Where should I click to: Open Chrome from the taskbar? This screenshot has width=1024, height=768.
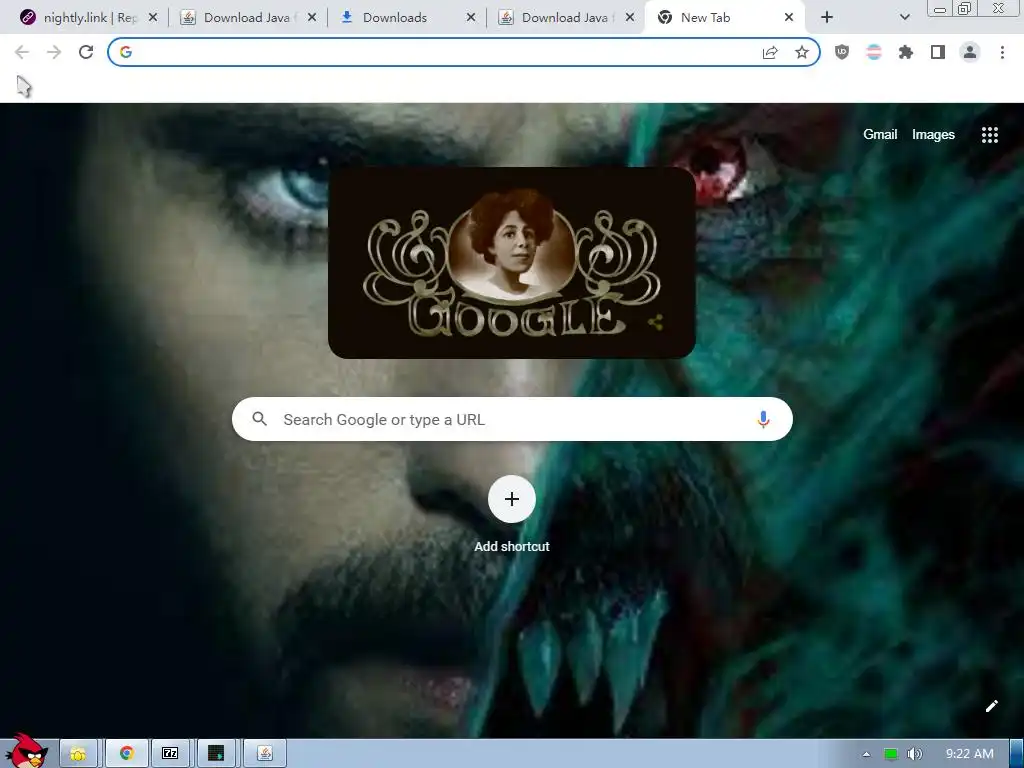(x=127, y=754)
